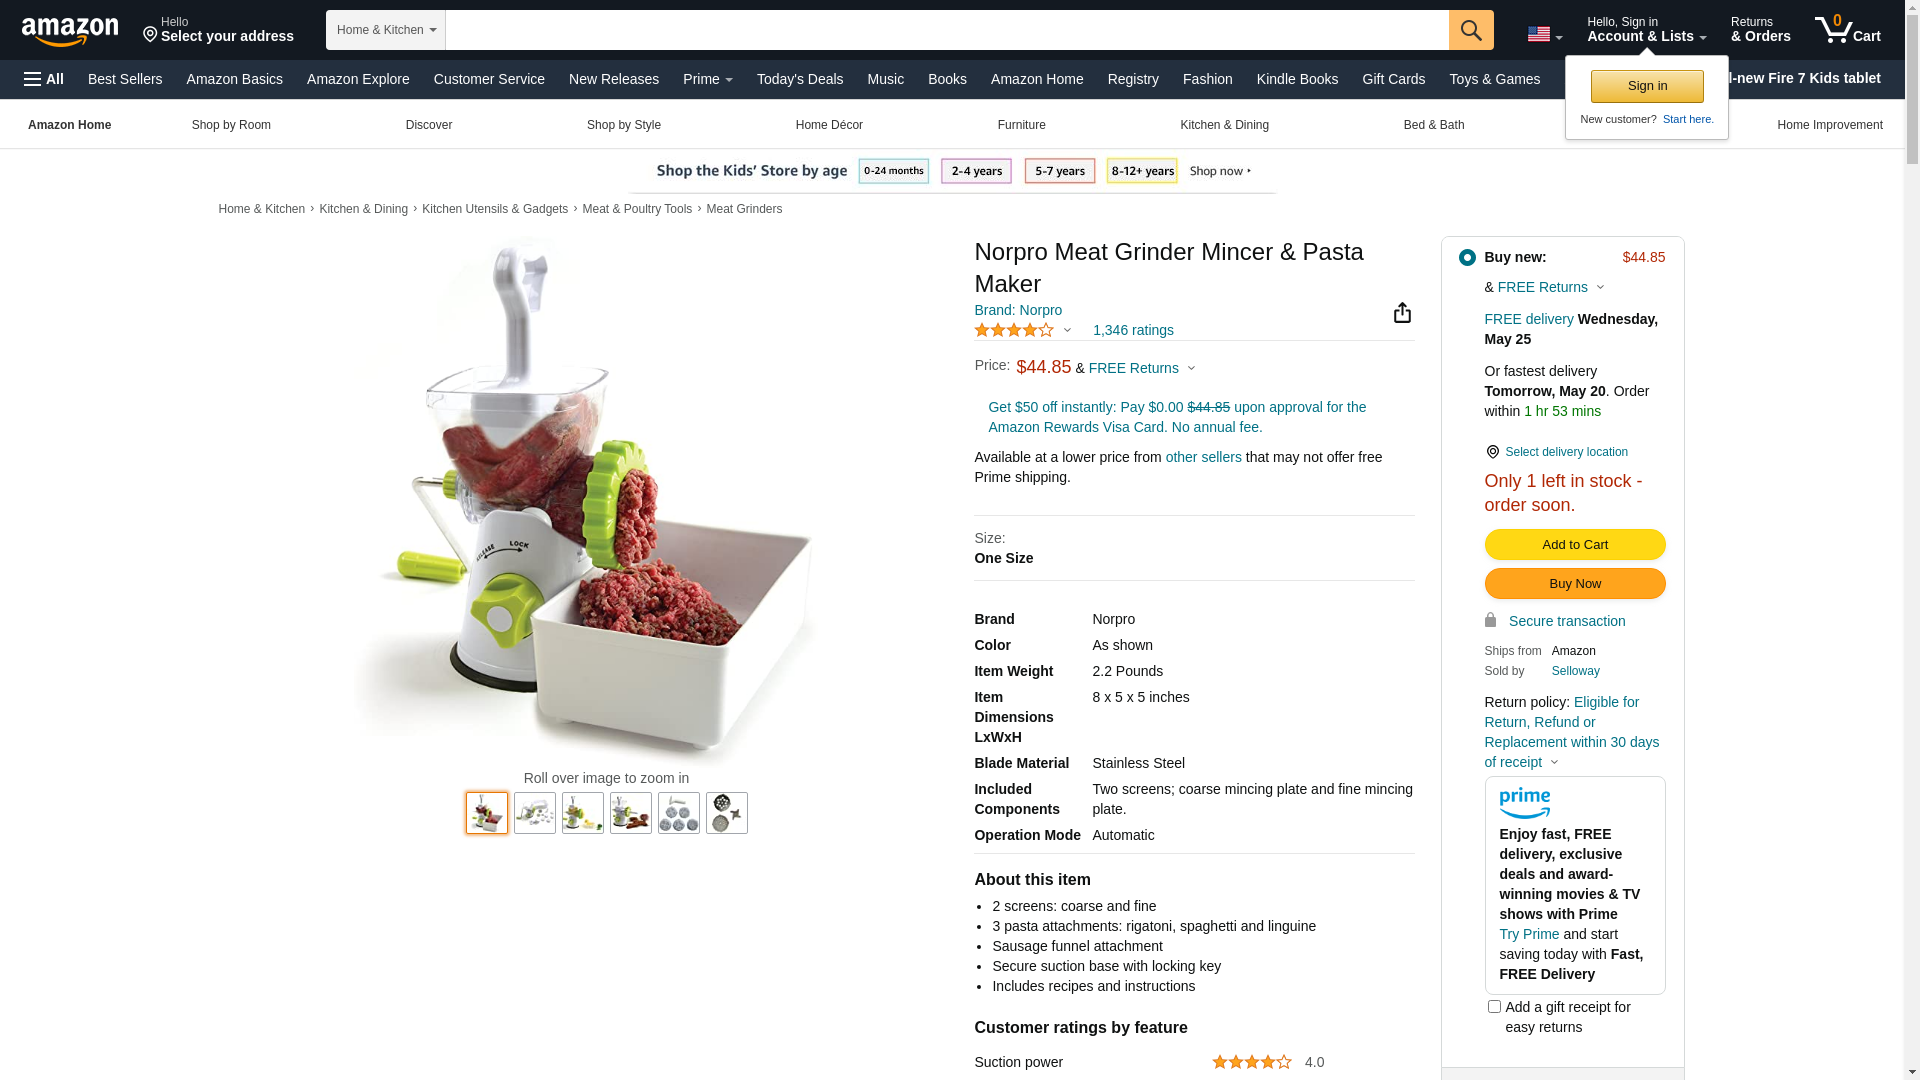Click the share icon near product title
The width and height of the screenshot is (1920, 1080).
pos(1402,313)
